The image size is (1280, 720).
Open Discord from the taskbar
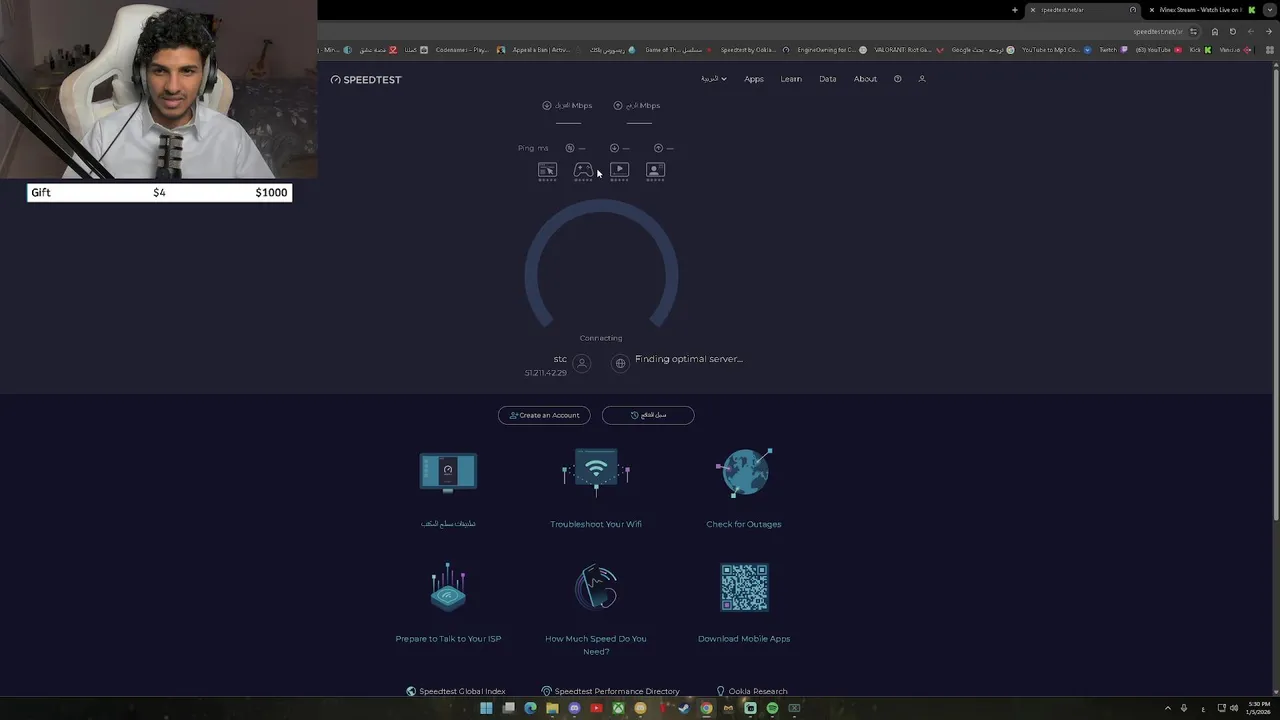click(574, 708)
